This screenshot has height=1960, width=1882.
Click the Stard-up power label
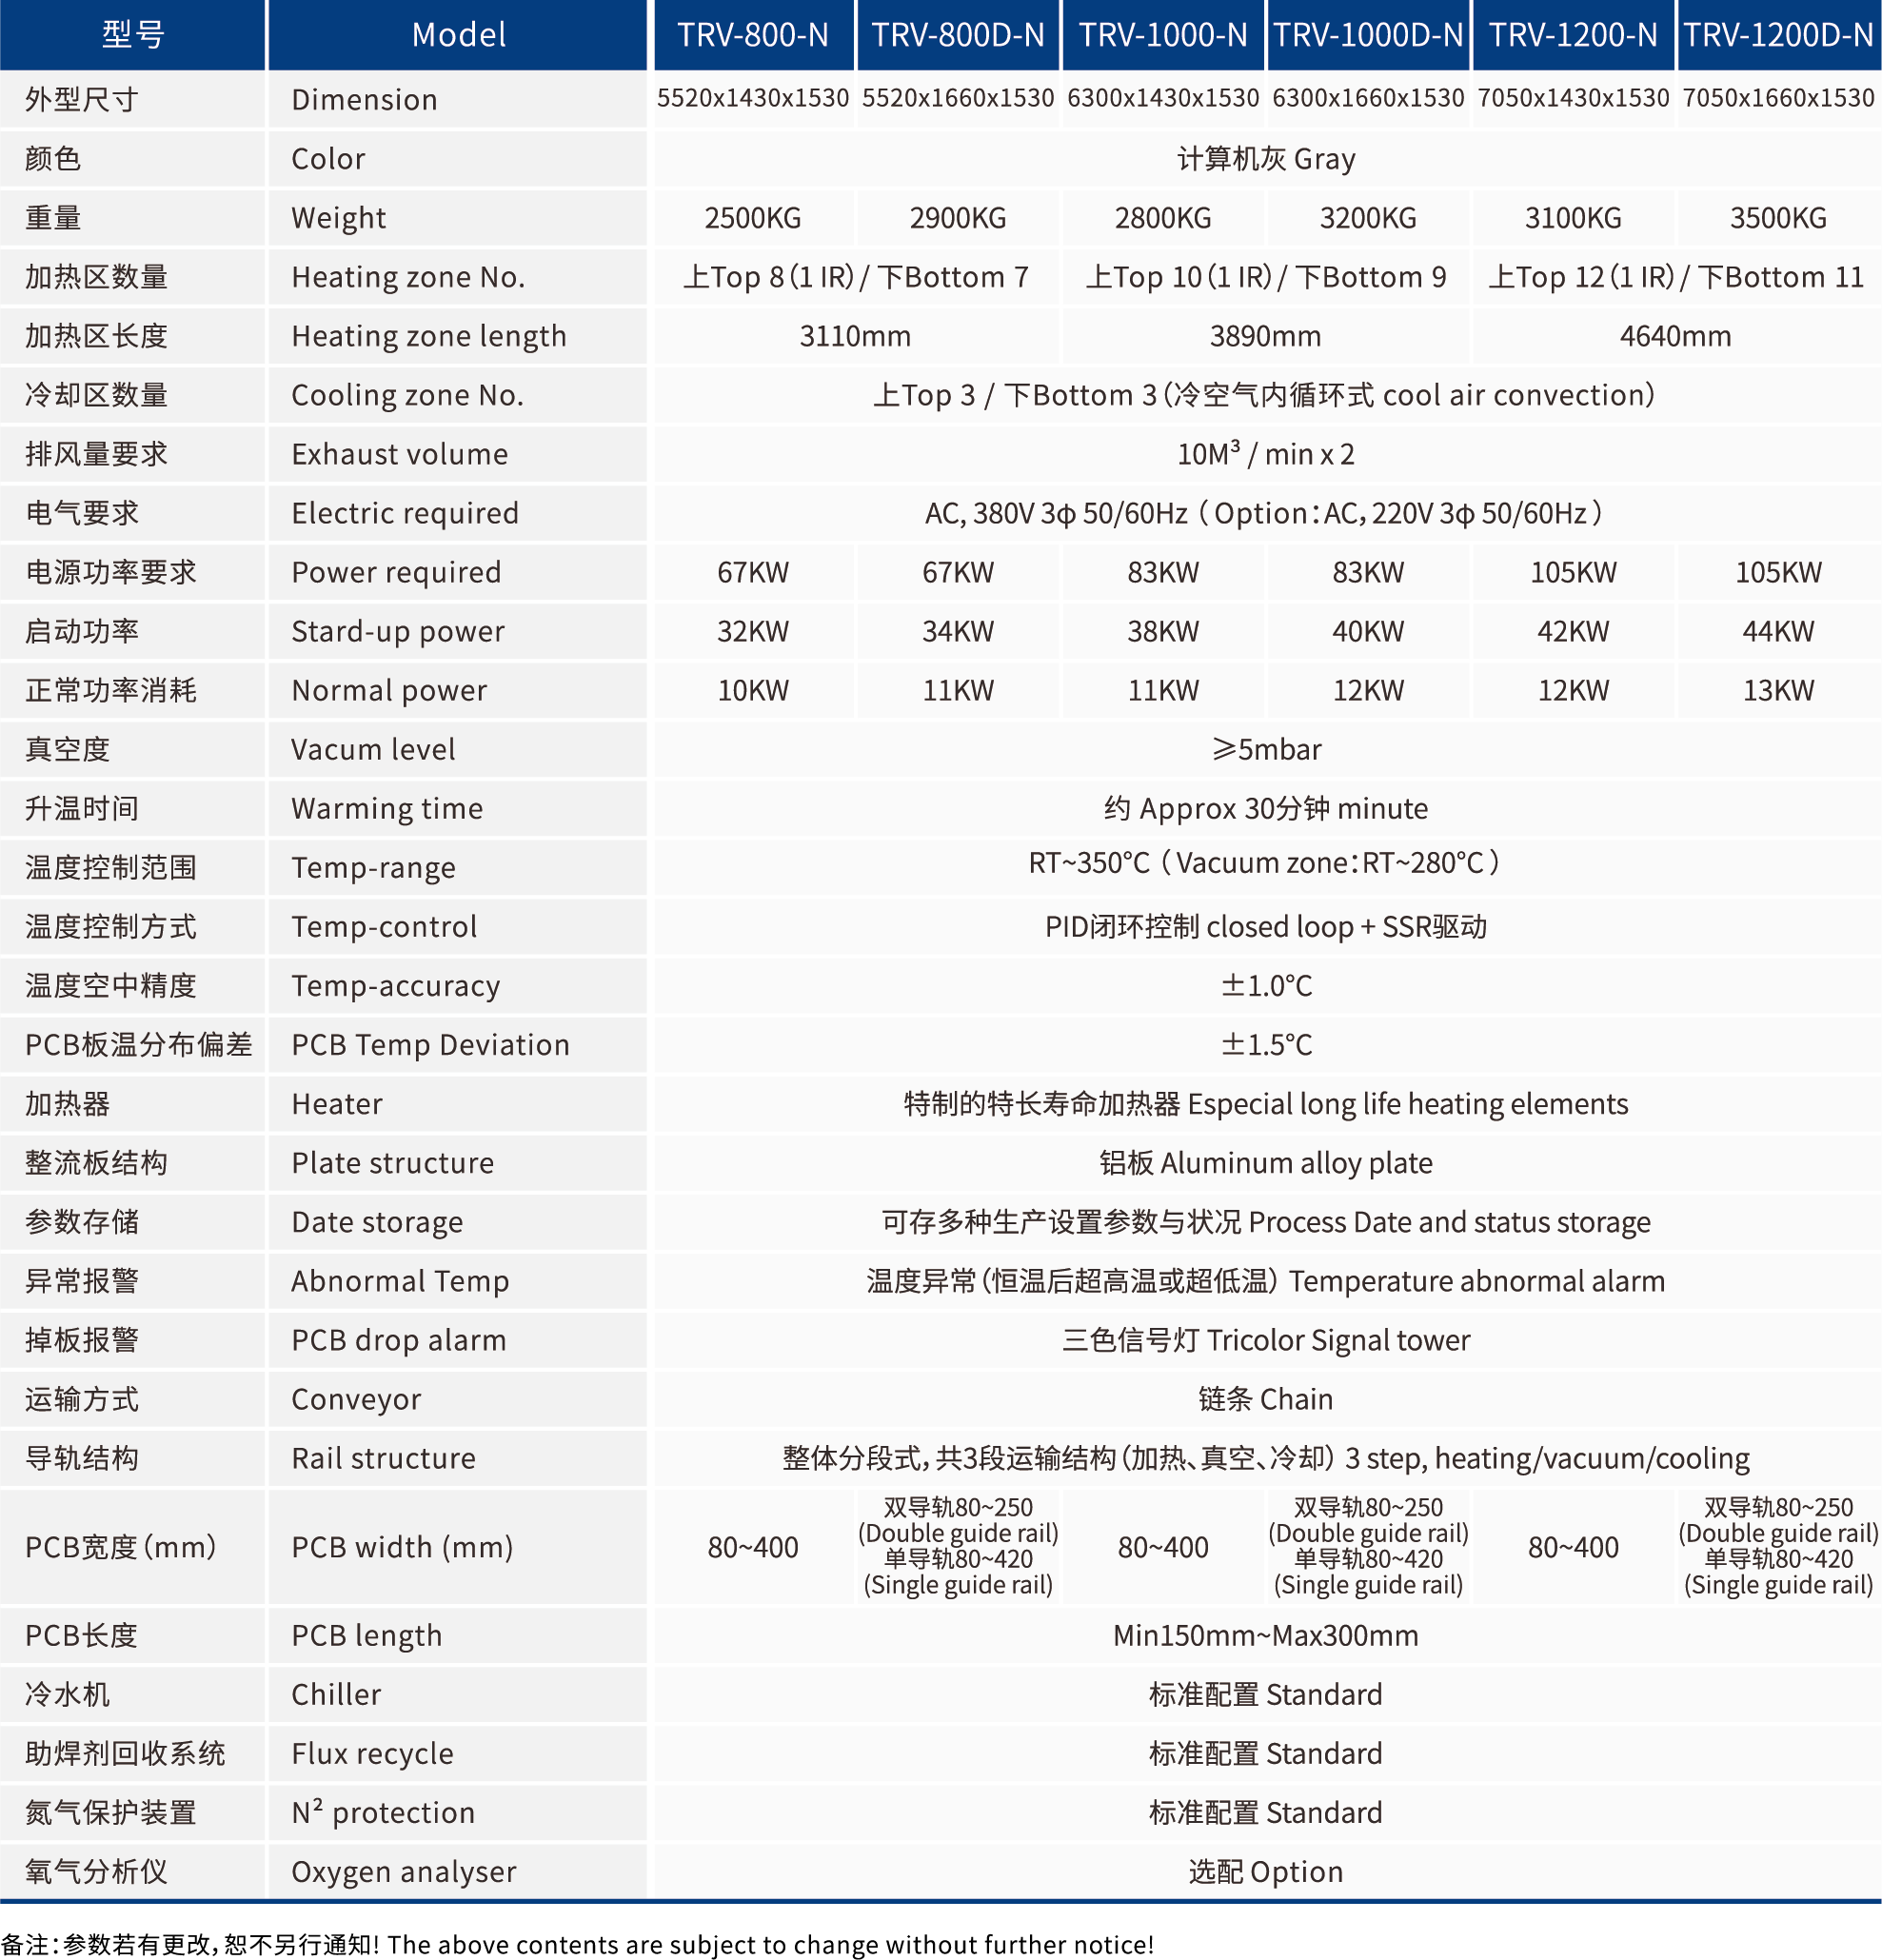[398, 631]
